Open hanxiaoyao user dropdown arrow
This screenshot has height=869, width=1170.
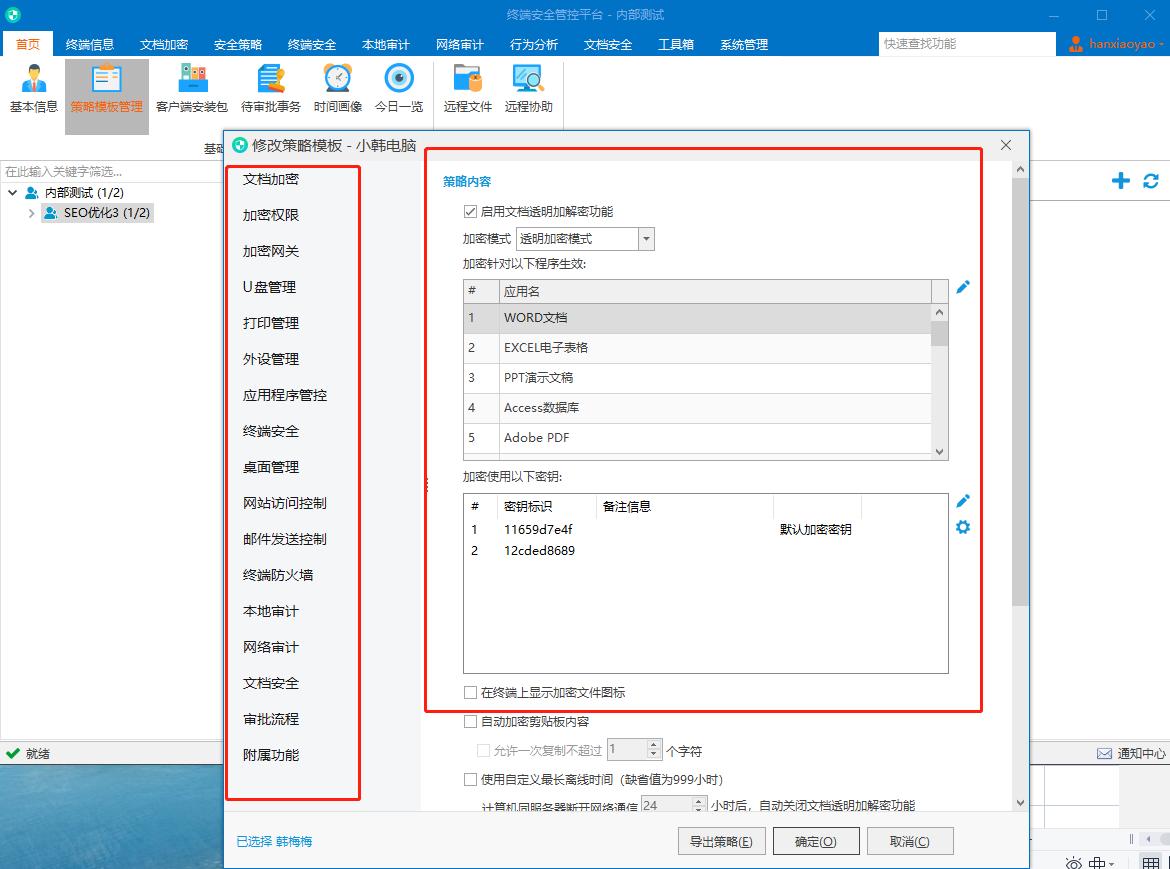click(1162, 45)
